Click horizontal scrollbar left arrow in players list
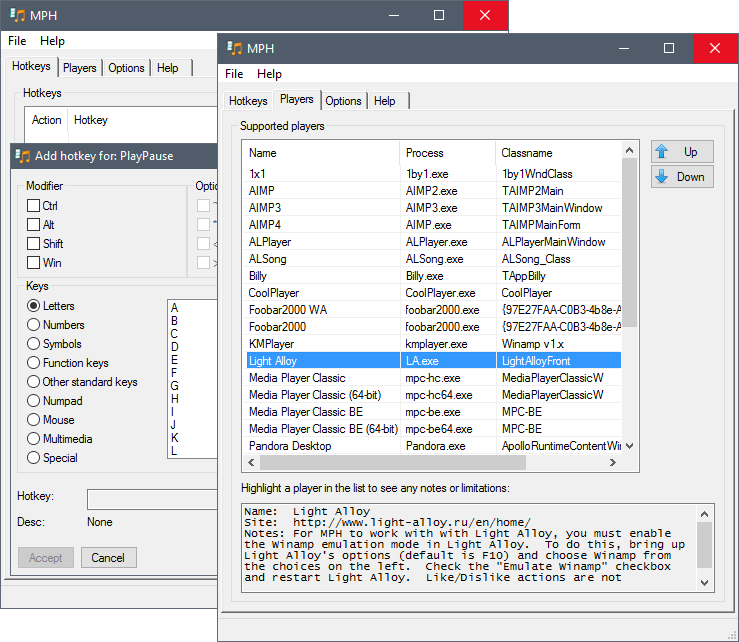This screenshot has width=739, height=642. [x=251, y=462]
